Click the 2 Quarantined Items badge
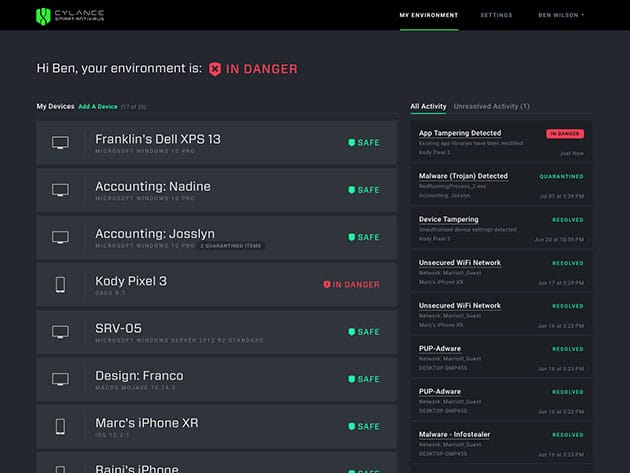 (231, 245)
